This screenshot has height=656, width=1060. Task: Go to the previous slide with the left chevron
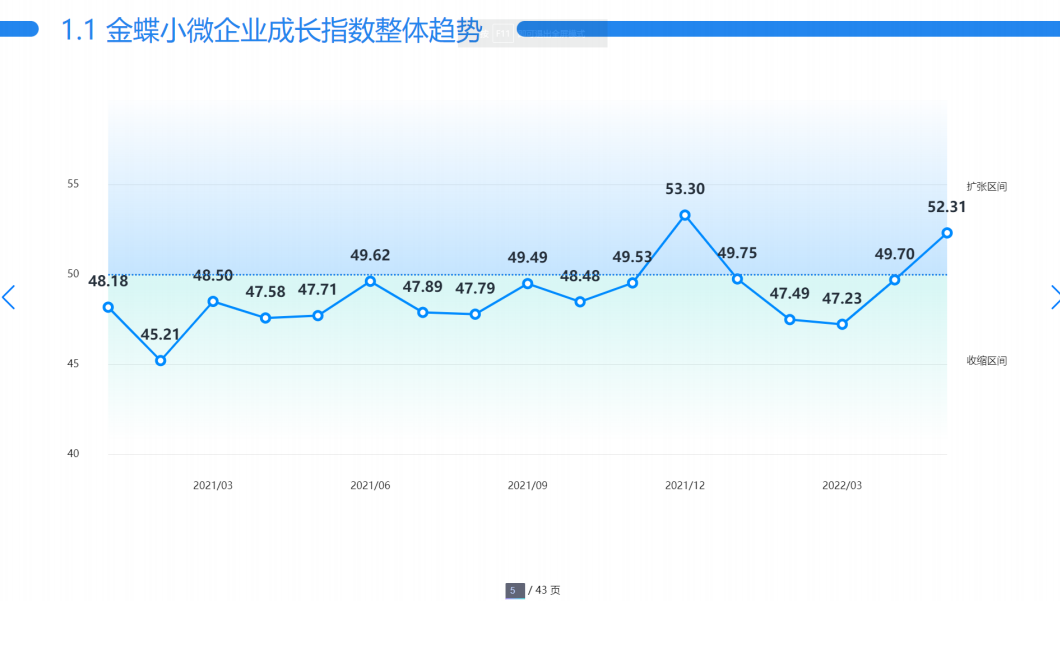(x=9, y=298)
